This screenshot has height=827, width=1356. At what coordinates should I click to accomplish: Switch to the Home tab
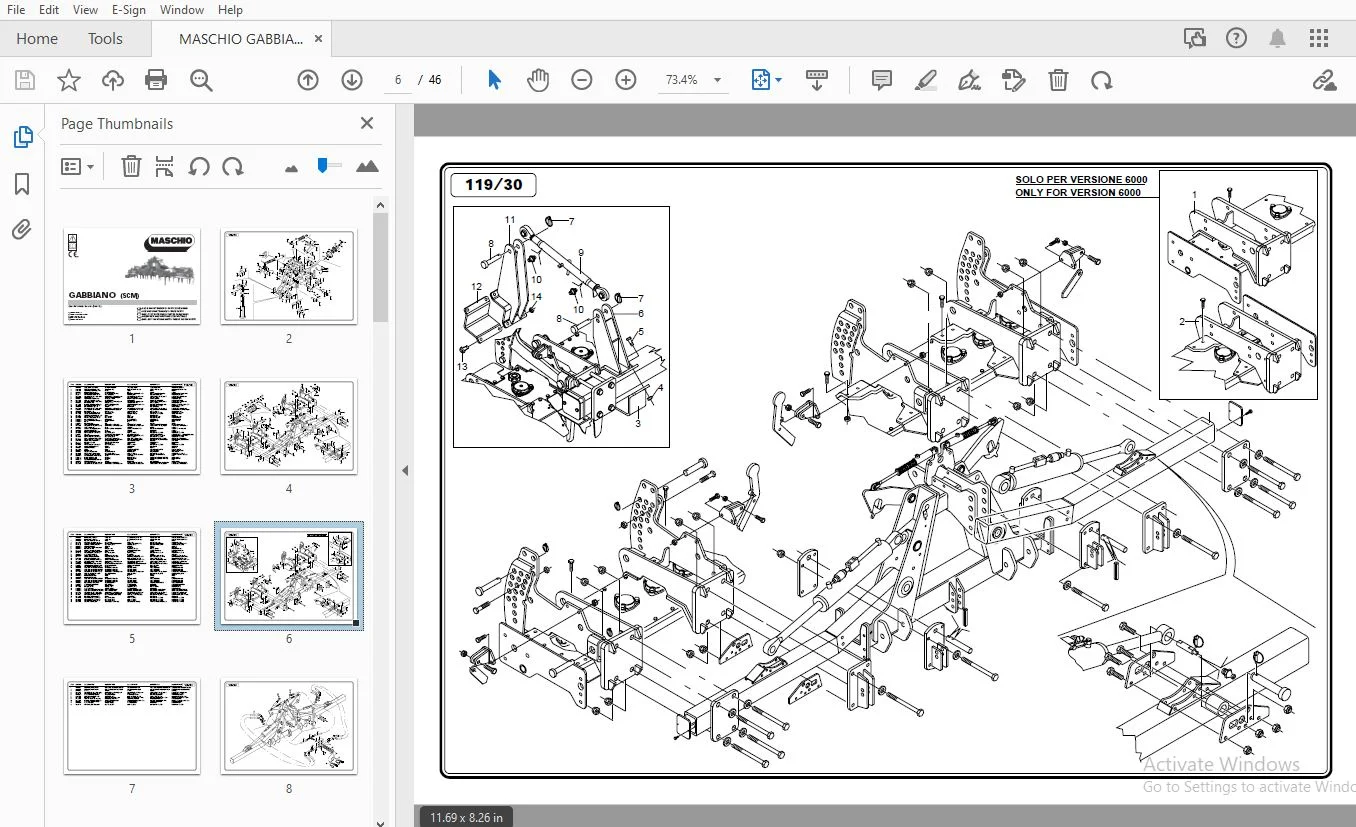(37, 39)
